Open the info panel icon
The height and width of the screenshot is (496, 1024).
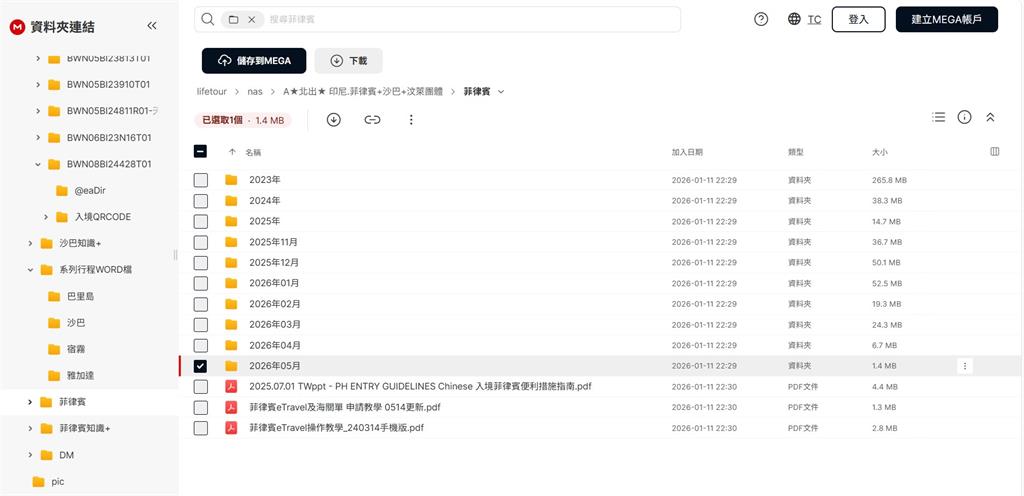tap(964, 117)
